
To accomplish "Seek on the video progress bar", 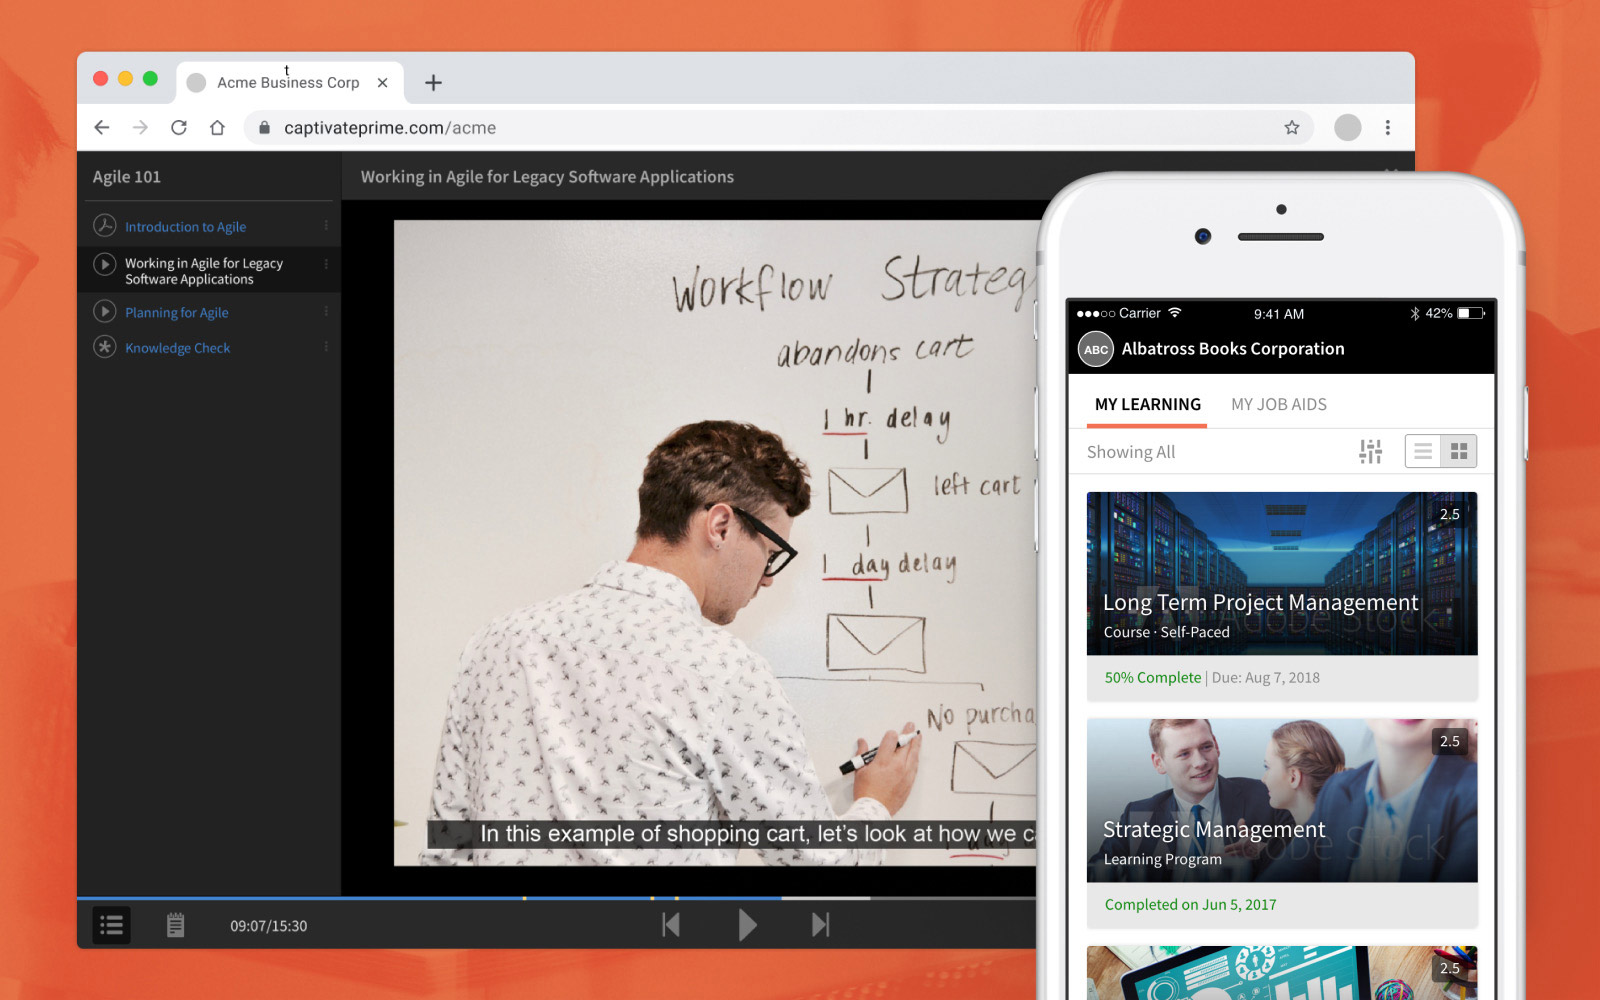I will point(557,898).
